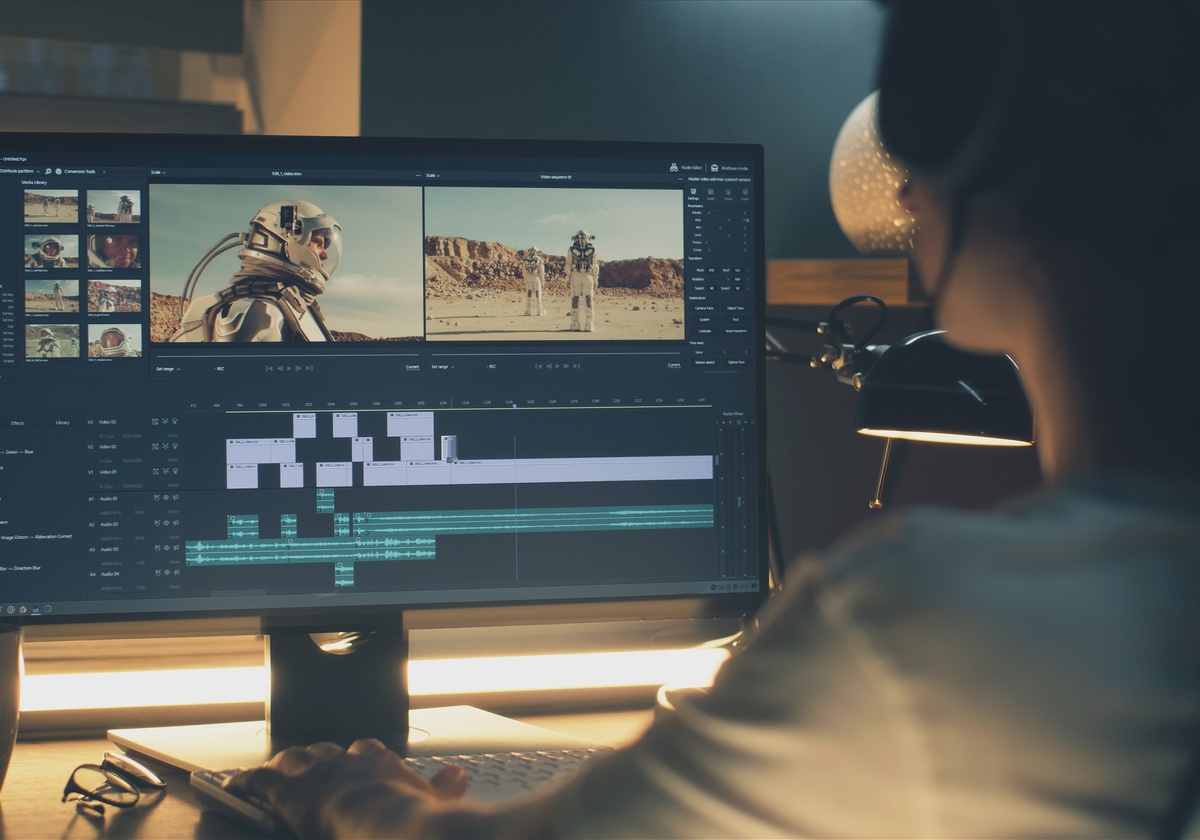Select the Settings icon in the properties panel

[x=693, y=192]
